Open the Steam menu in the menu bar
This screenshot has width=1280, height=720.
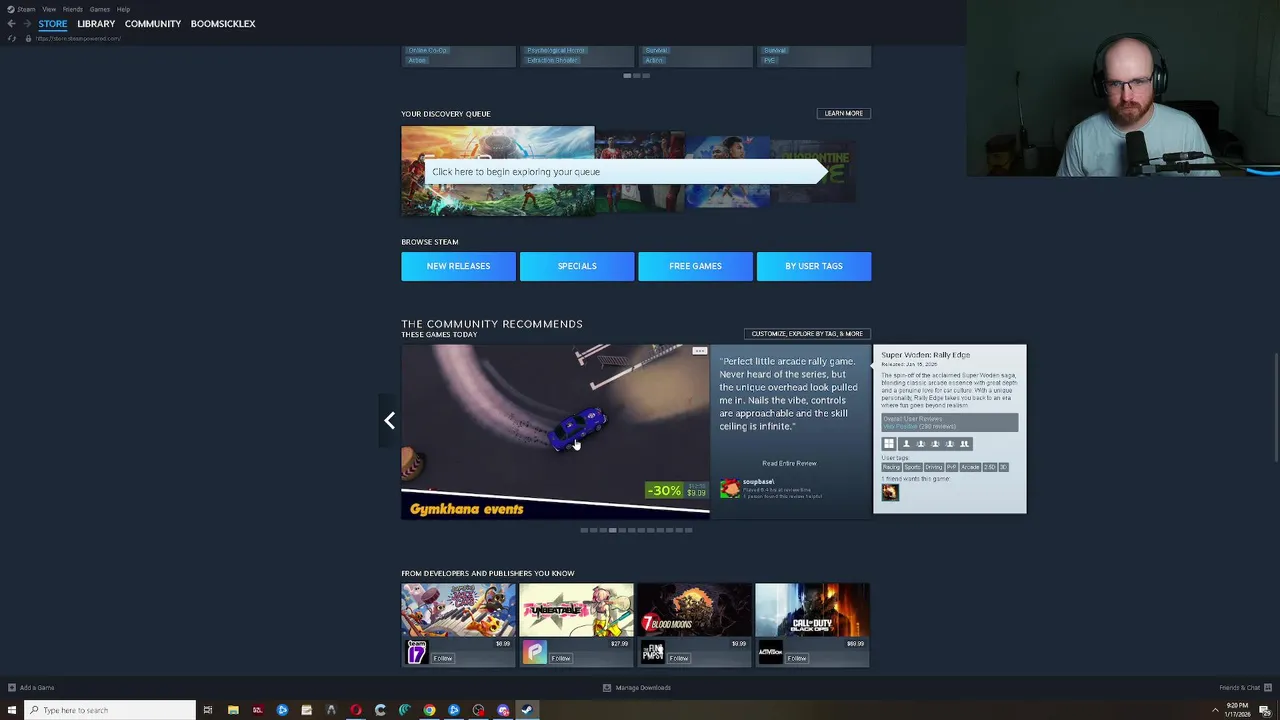(21, 9)
